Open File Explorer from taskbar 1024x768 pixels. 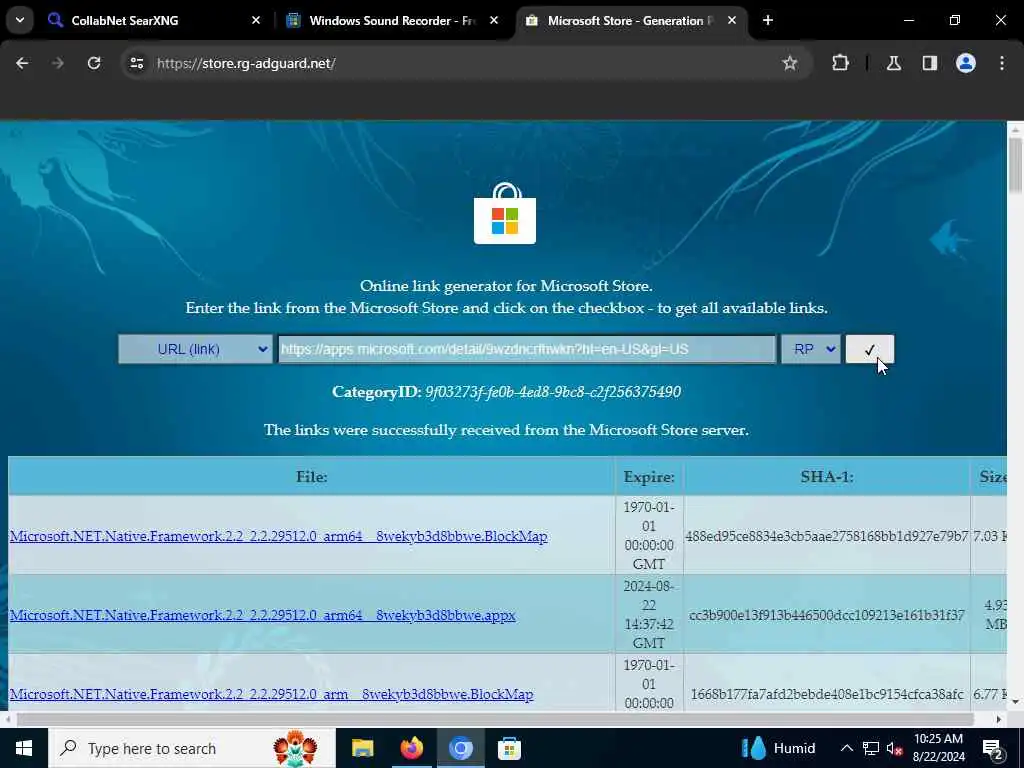[362, 748]
